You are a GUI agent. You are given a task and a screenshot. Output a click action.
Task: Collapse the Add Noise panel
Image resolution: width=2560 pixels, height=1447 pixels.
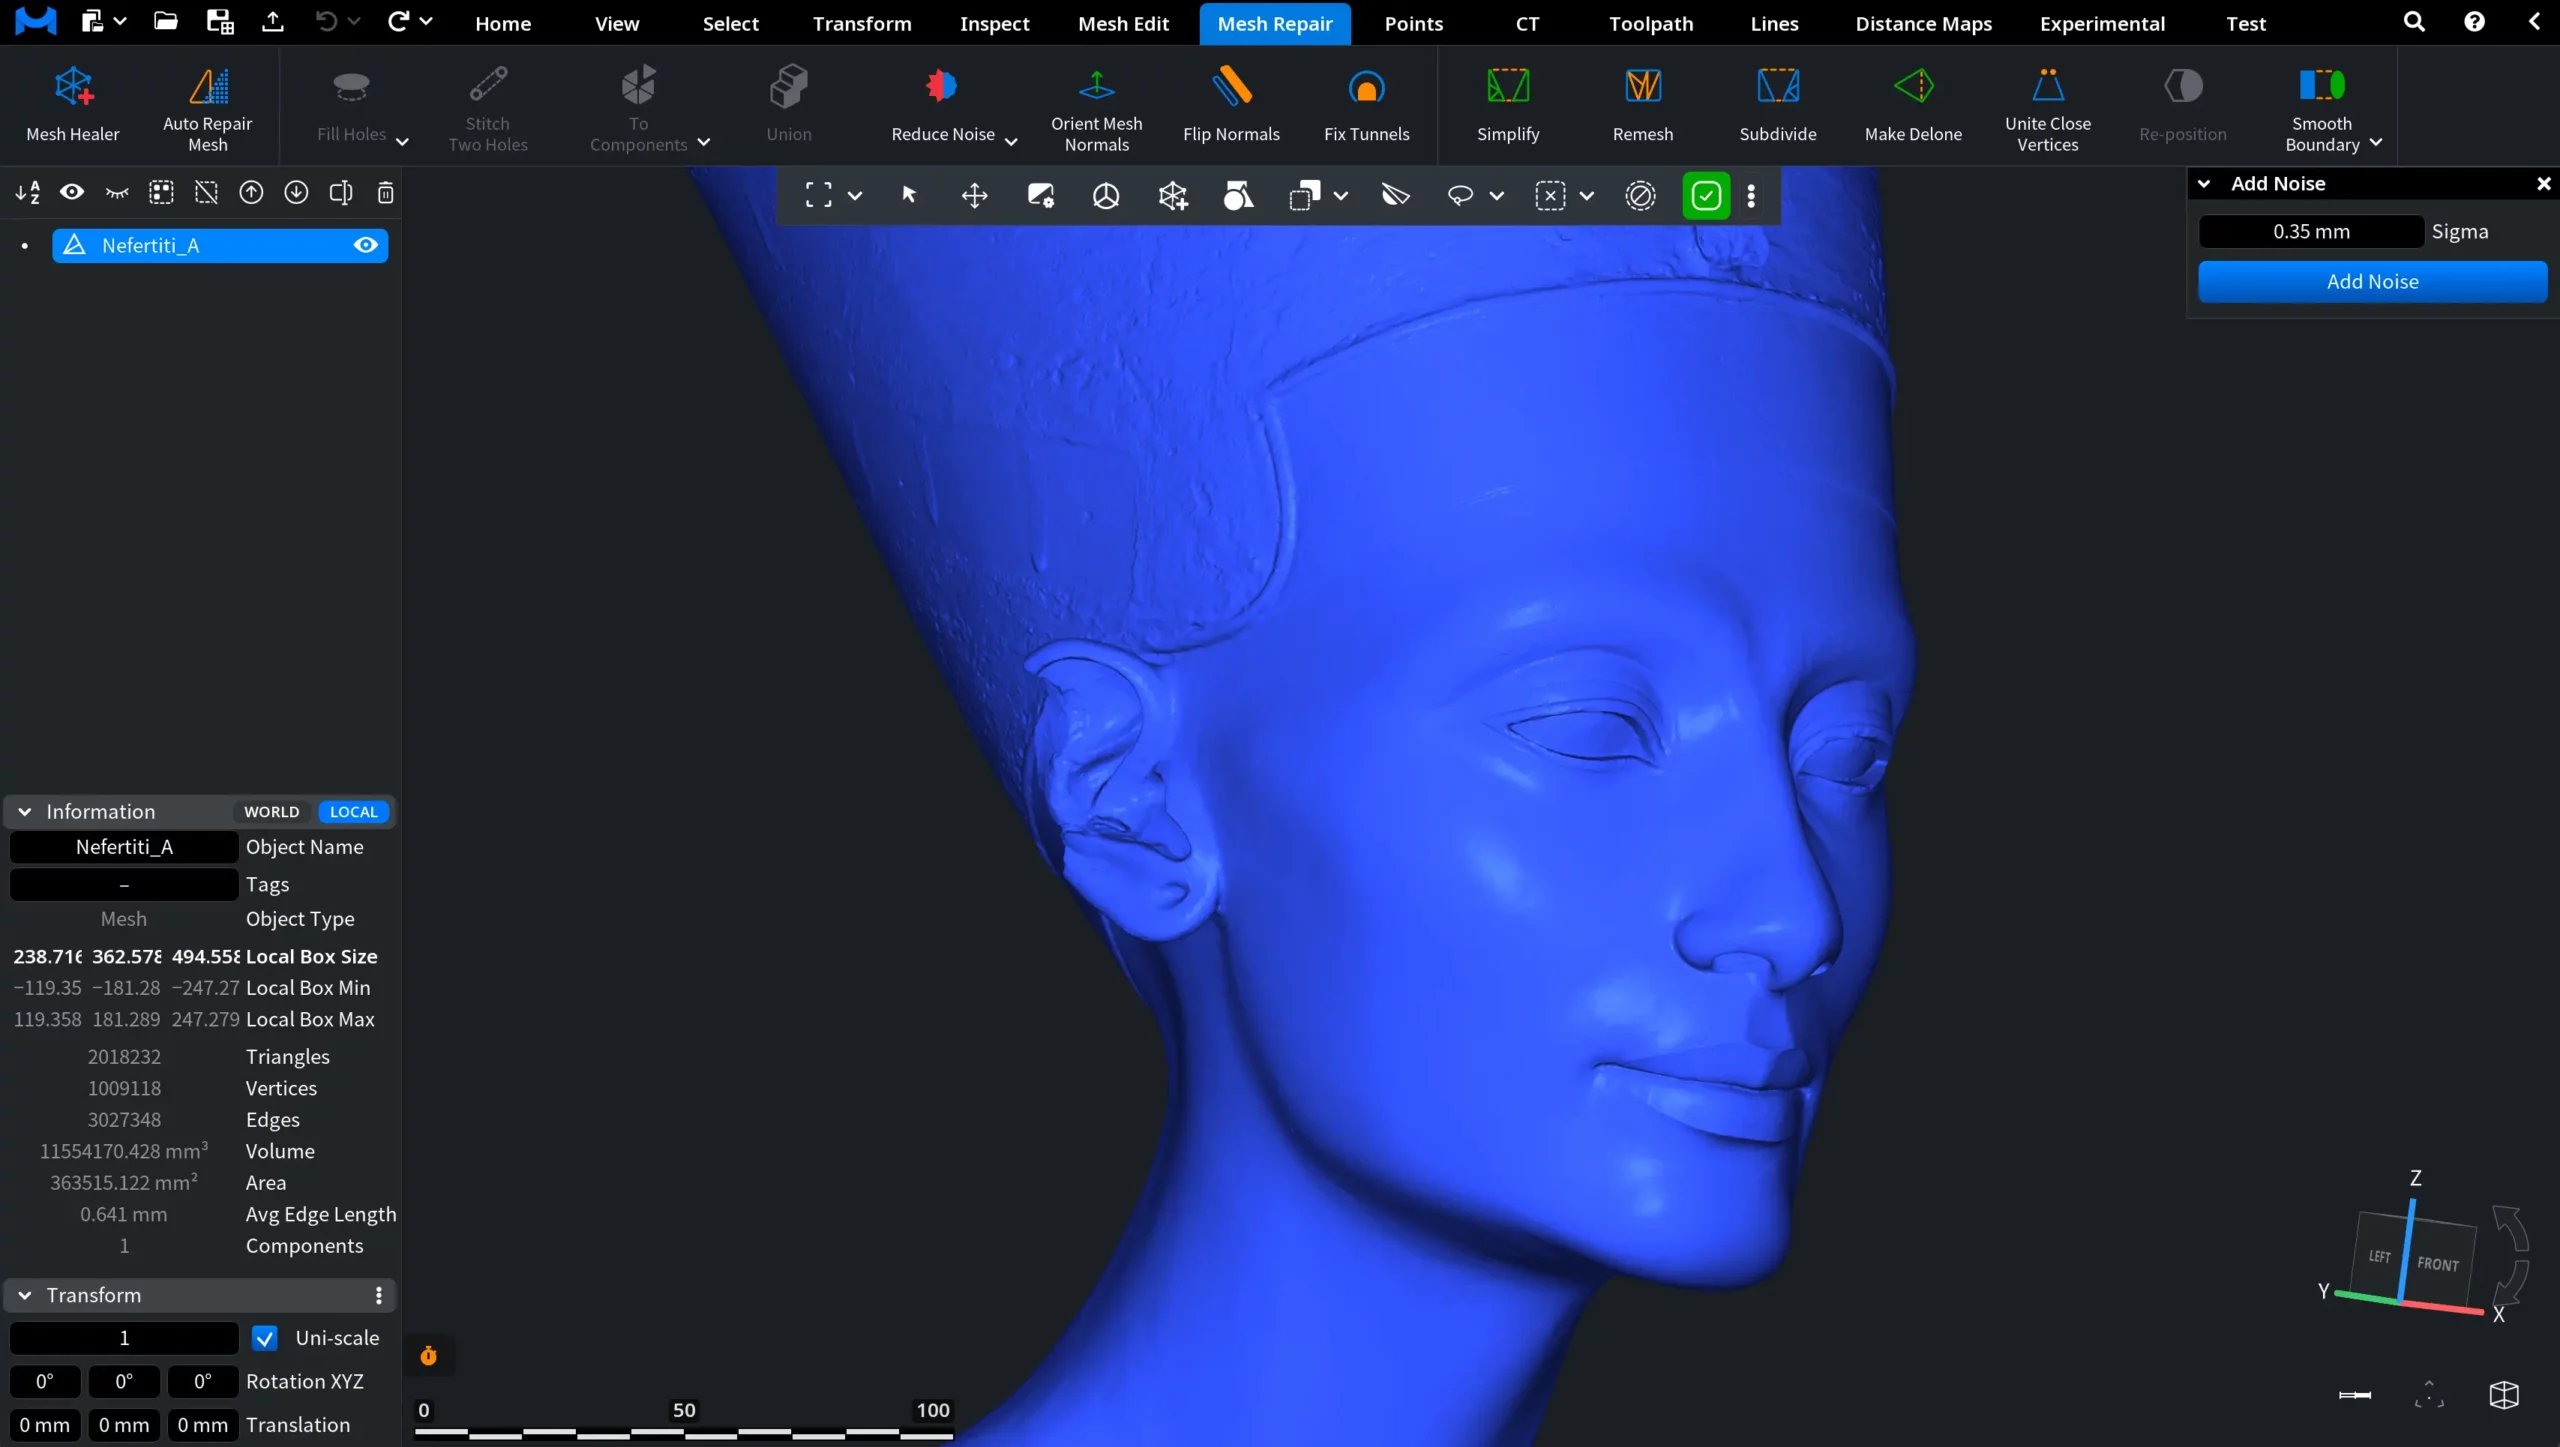coord(2203,183)
